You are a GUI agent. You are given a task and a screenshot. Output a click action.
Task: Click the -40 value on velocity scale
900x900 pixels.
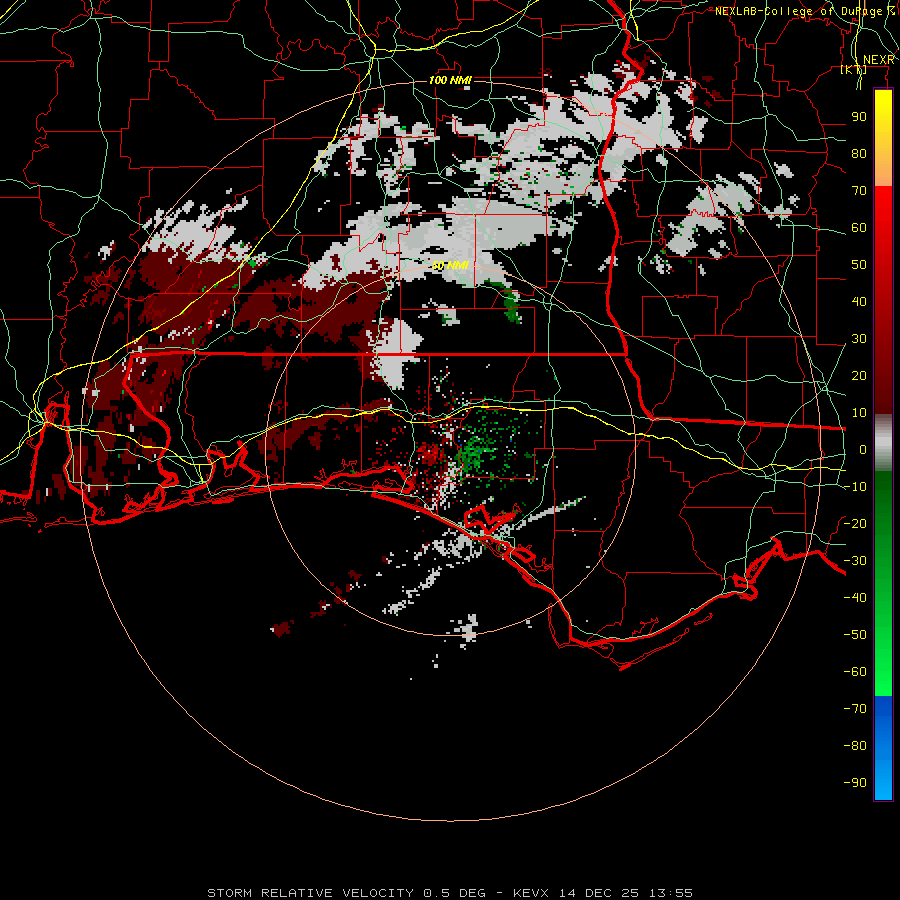(855, 598)
